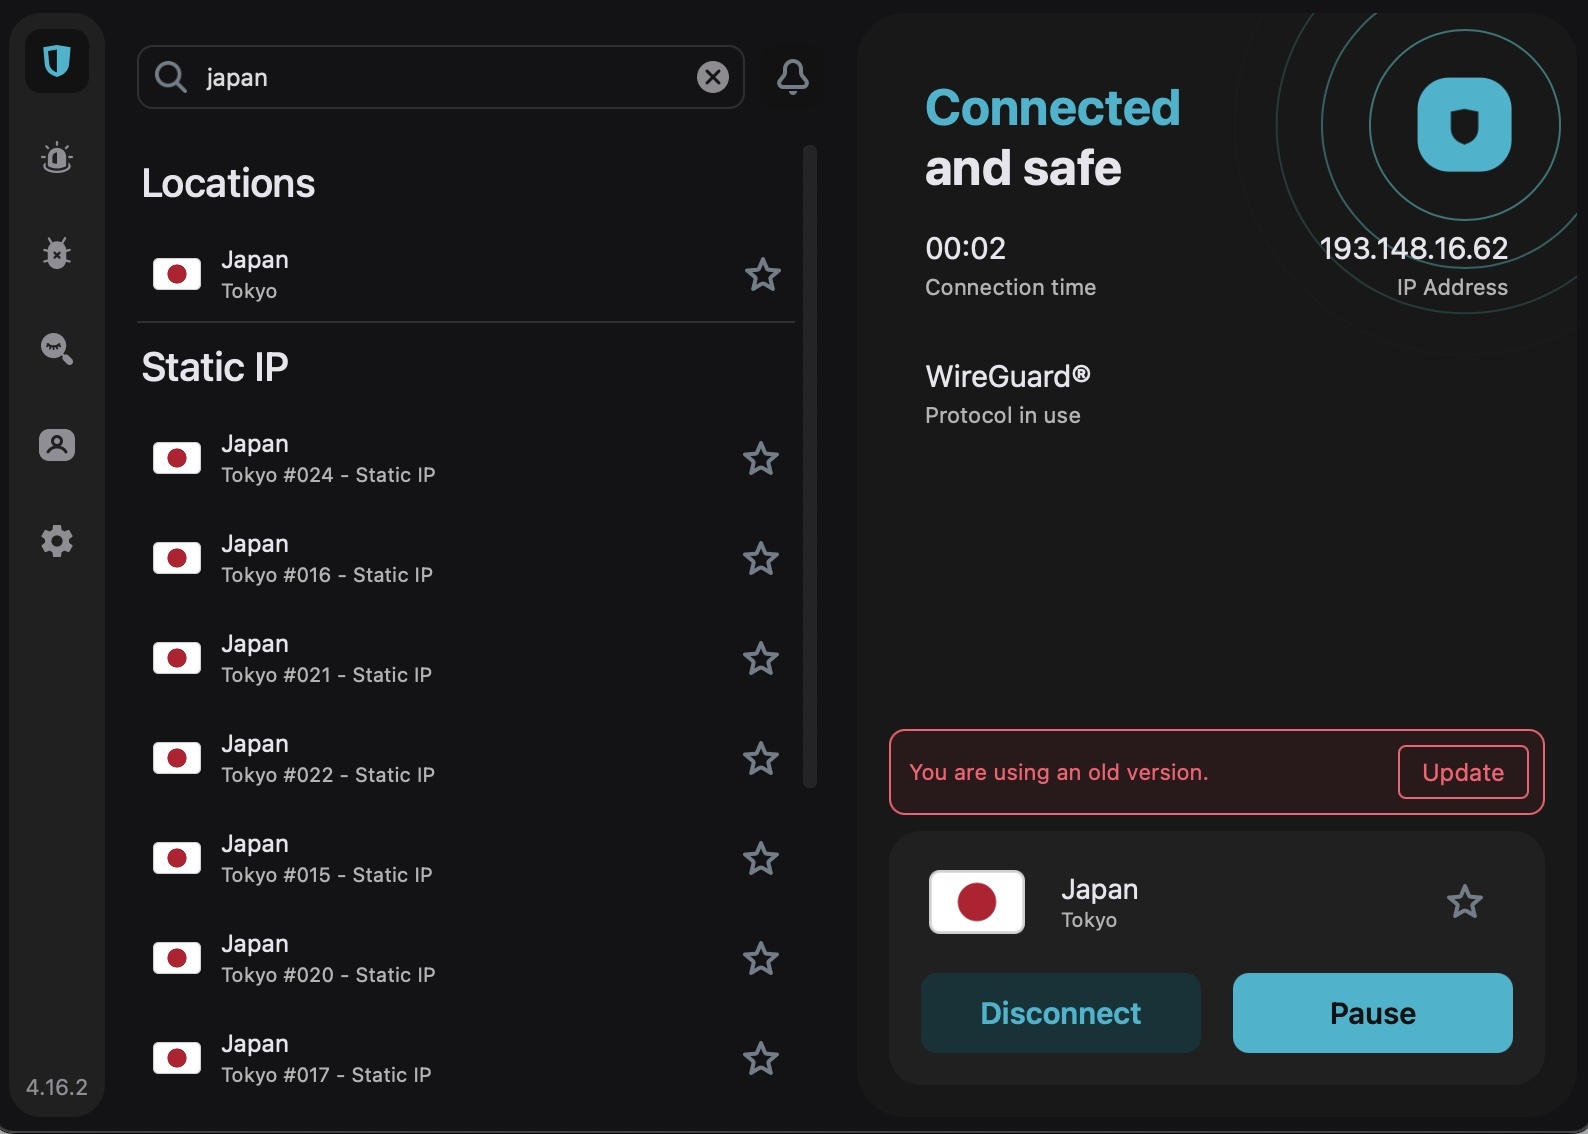Select Tokyo #015 - Static IP server

click(x=466, y=859)
